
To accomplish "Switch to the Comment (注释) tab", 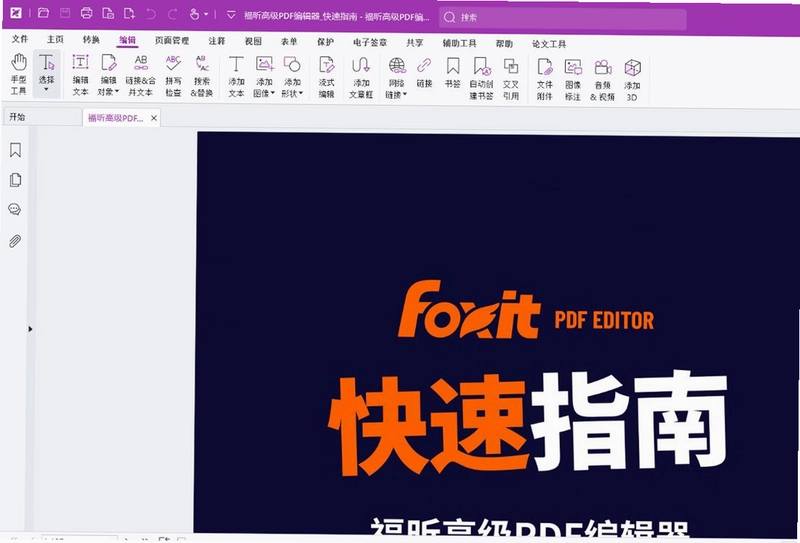I will click(217, 40).
